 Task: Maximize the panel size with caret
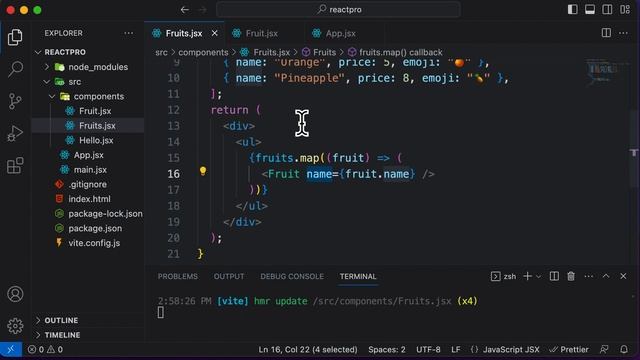point(606,276)
